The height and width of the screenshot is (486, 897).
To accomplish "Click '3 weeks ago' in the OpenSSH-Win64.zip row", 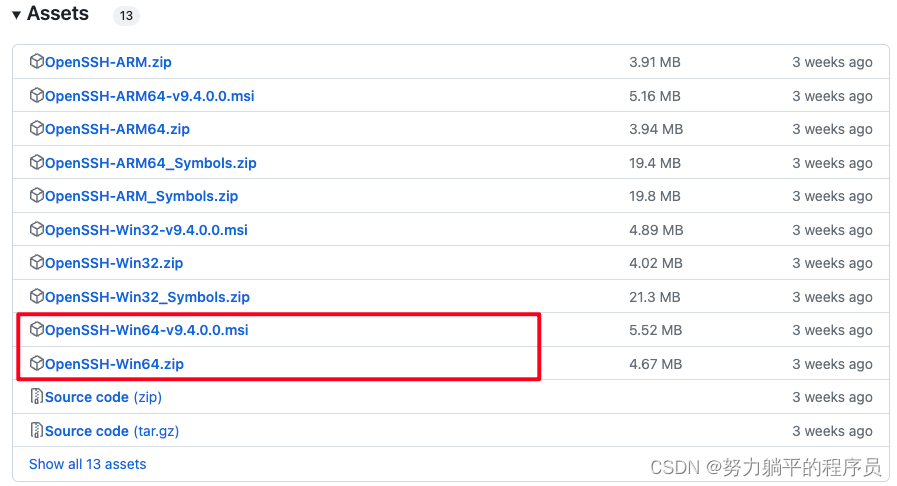I will click(x=832, y=364).
